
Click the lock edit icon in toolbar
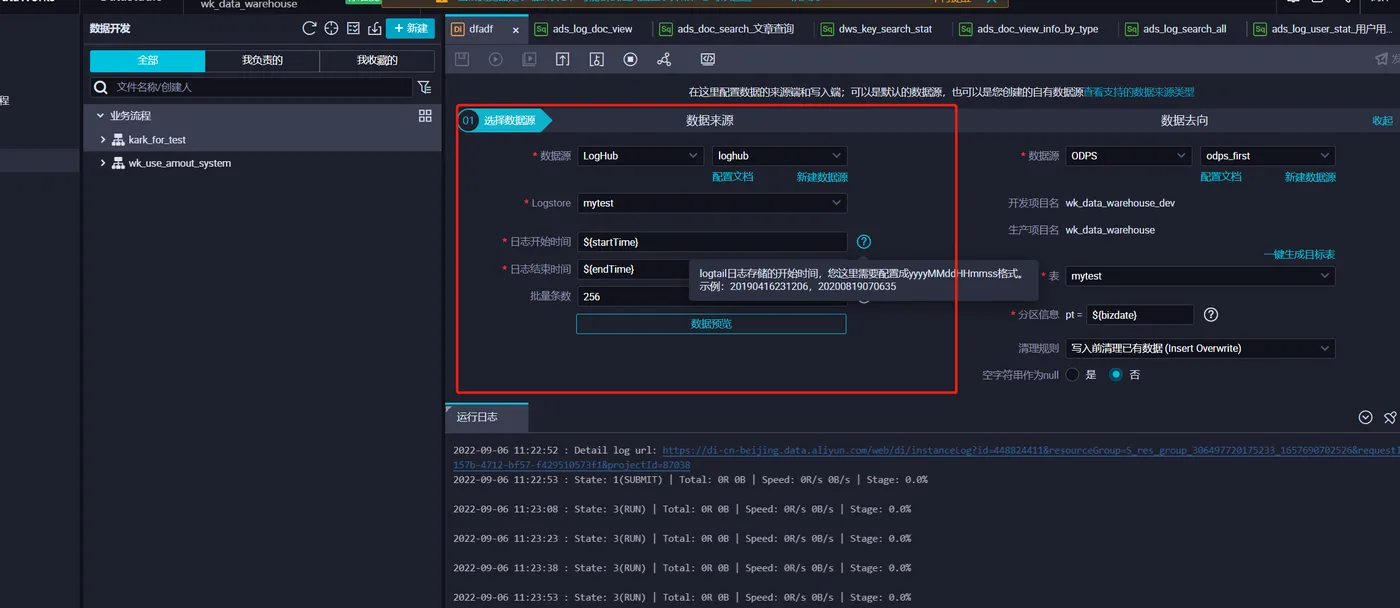pyautogui.click(x=597, y=60)
